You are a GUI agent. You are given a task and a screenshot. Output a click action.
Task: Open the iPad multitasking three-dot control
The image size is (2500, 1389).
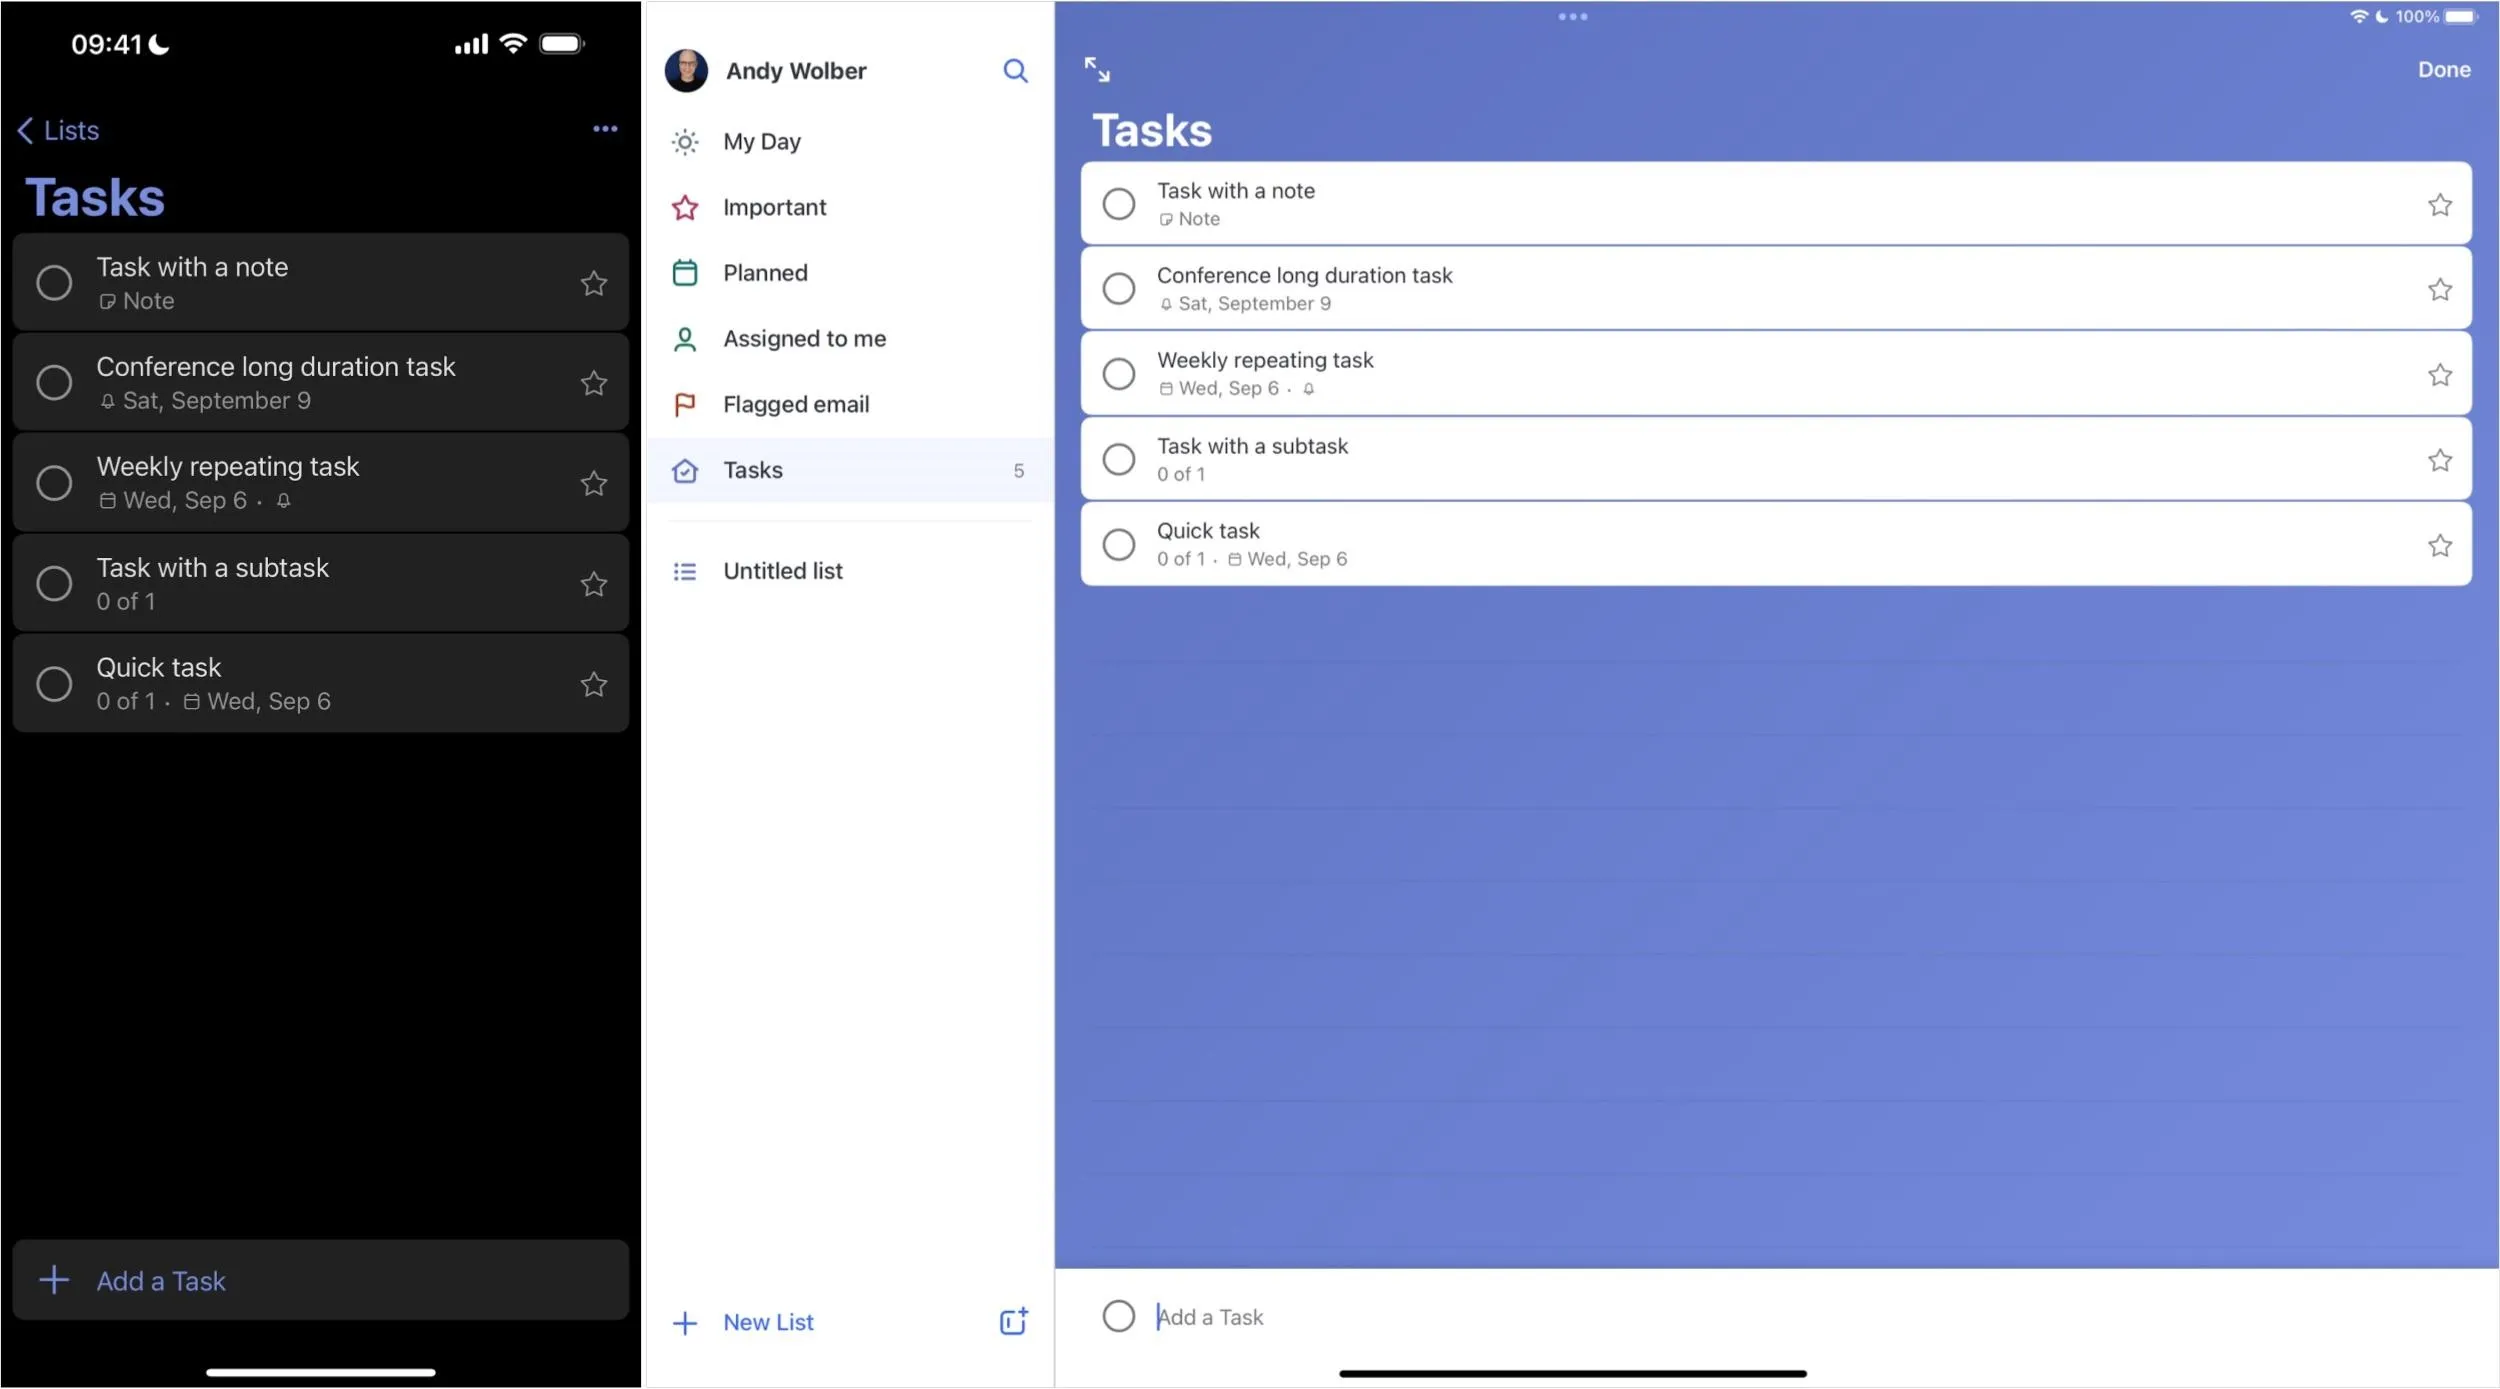tap(1572, 16)
